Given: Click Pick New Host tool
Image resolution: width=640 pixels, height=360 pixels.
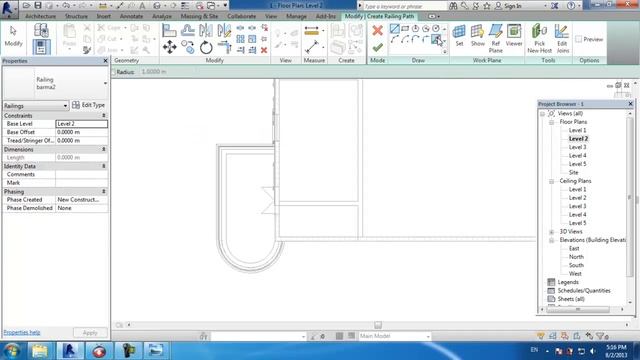Looking at the screenshot, I should (540, 38).
